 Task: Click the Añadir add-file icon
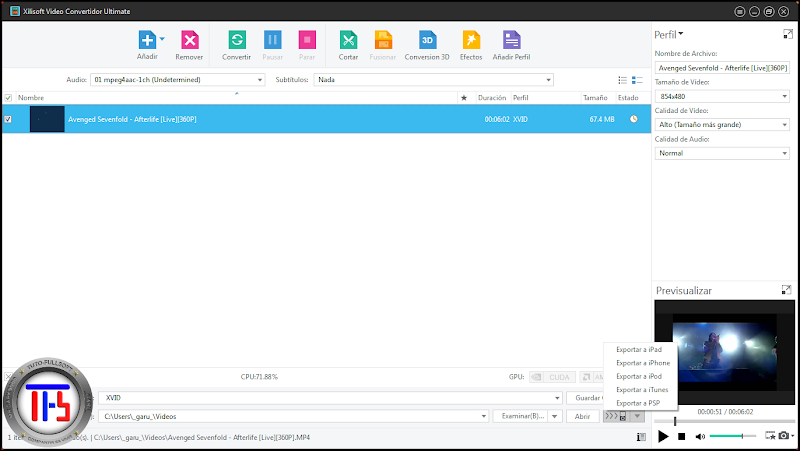click(x=147, y=40)
